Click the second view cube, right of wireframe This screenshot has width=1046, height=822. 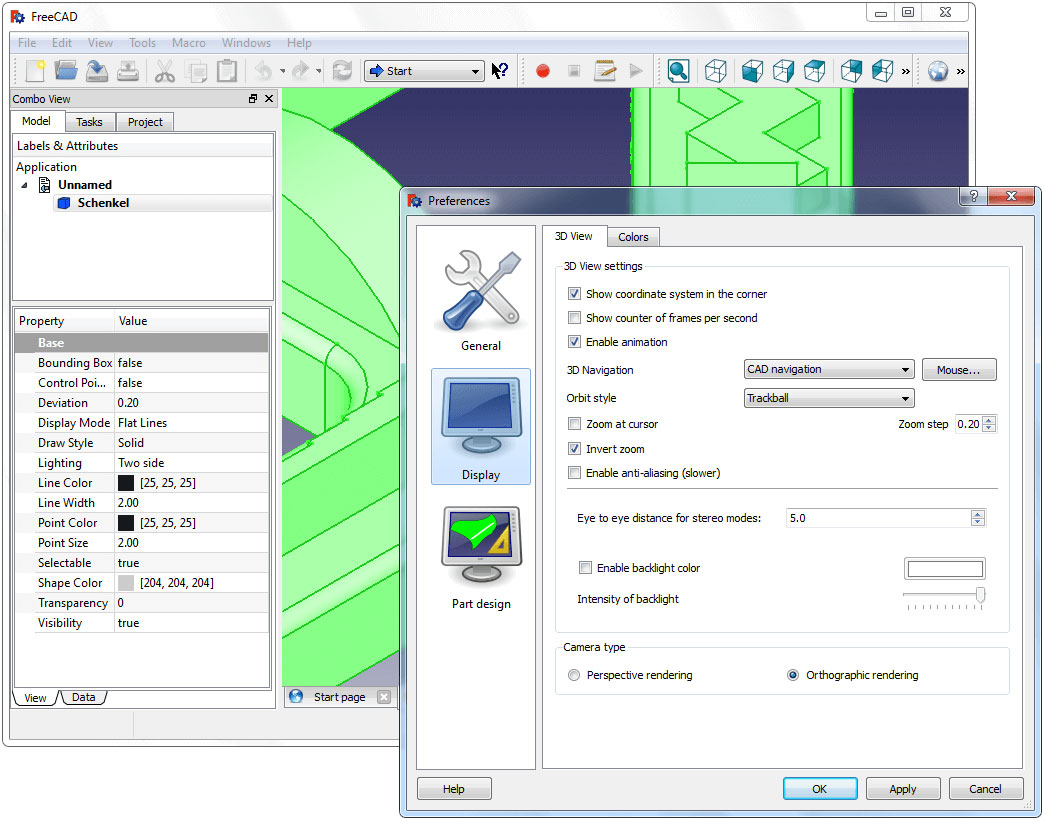click(x=752, y=71)
